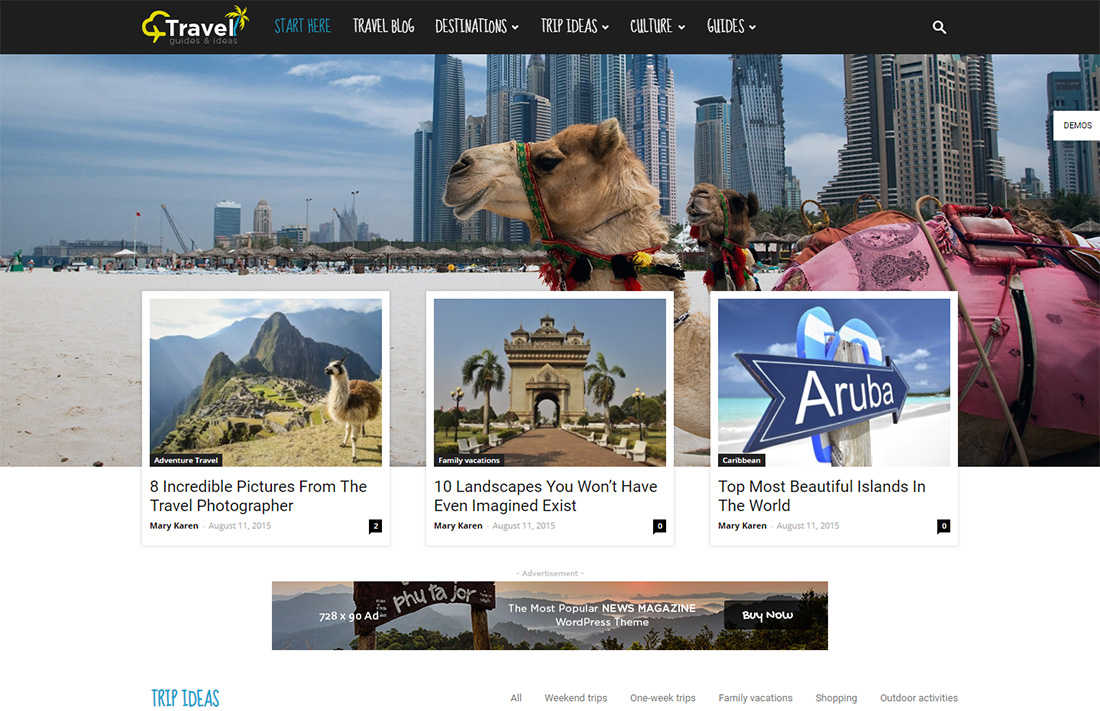Expand the Guides dropdown menu
Viewport: 1100px width, 711px height.
click(731, 27)
